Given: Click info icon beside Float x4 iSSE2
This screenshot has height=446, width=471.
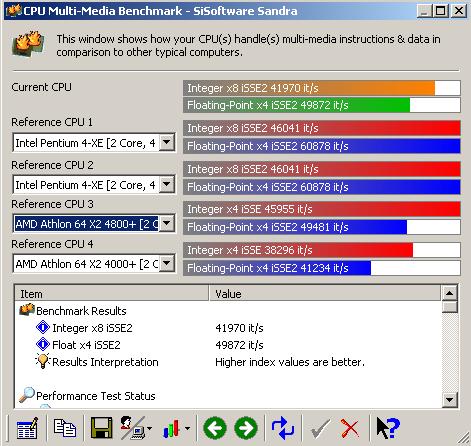Looking at the screenshot, I should 43,344.
